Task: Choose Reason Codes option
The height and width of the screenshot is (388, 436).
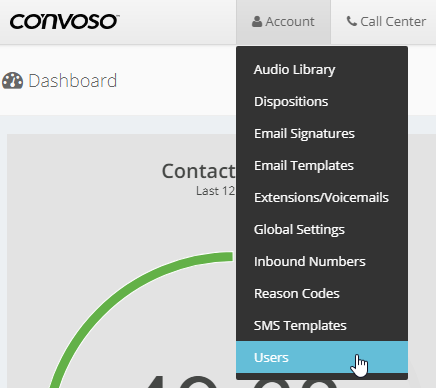Action: 322,294
